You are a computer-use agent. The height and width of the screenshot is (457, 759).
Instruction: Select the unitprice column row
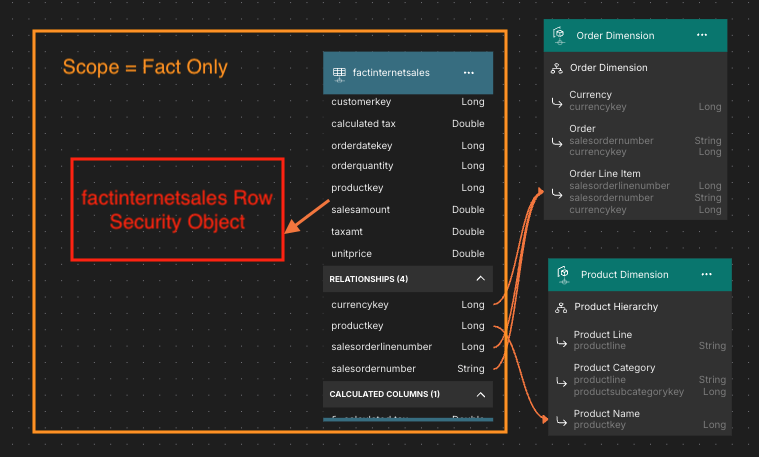pos(408,254)
